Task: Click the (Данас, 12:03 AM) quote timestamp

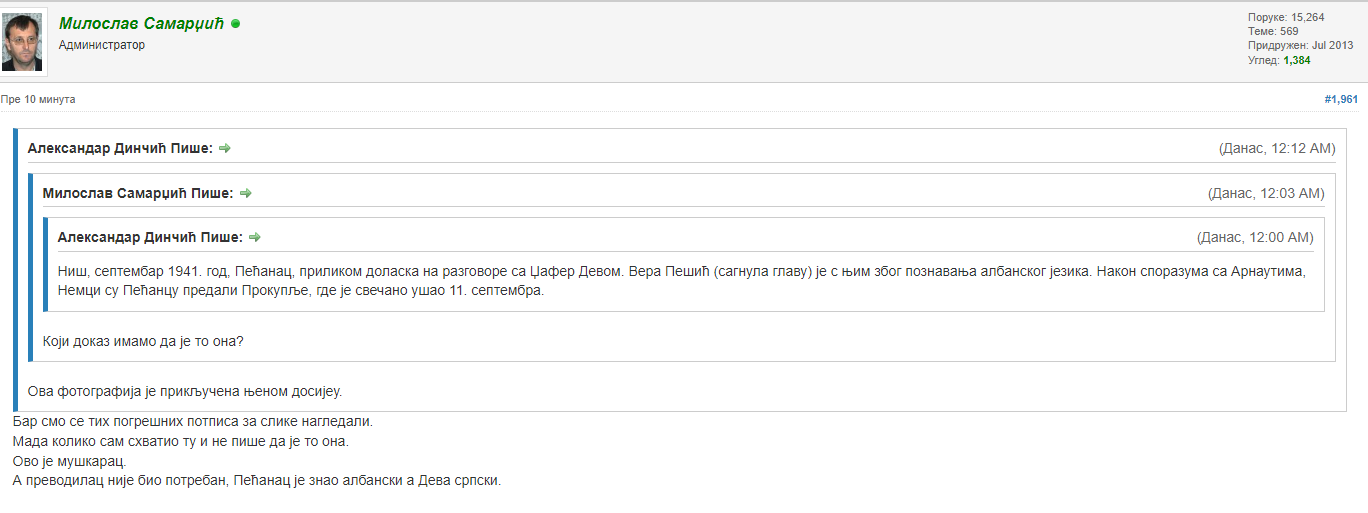Action: (x=1266, y=193)
